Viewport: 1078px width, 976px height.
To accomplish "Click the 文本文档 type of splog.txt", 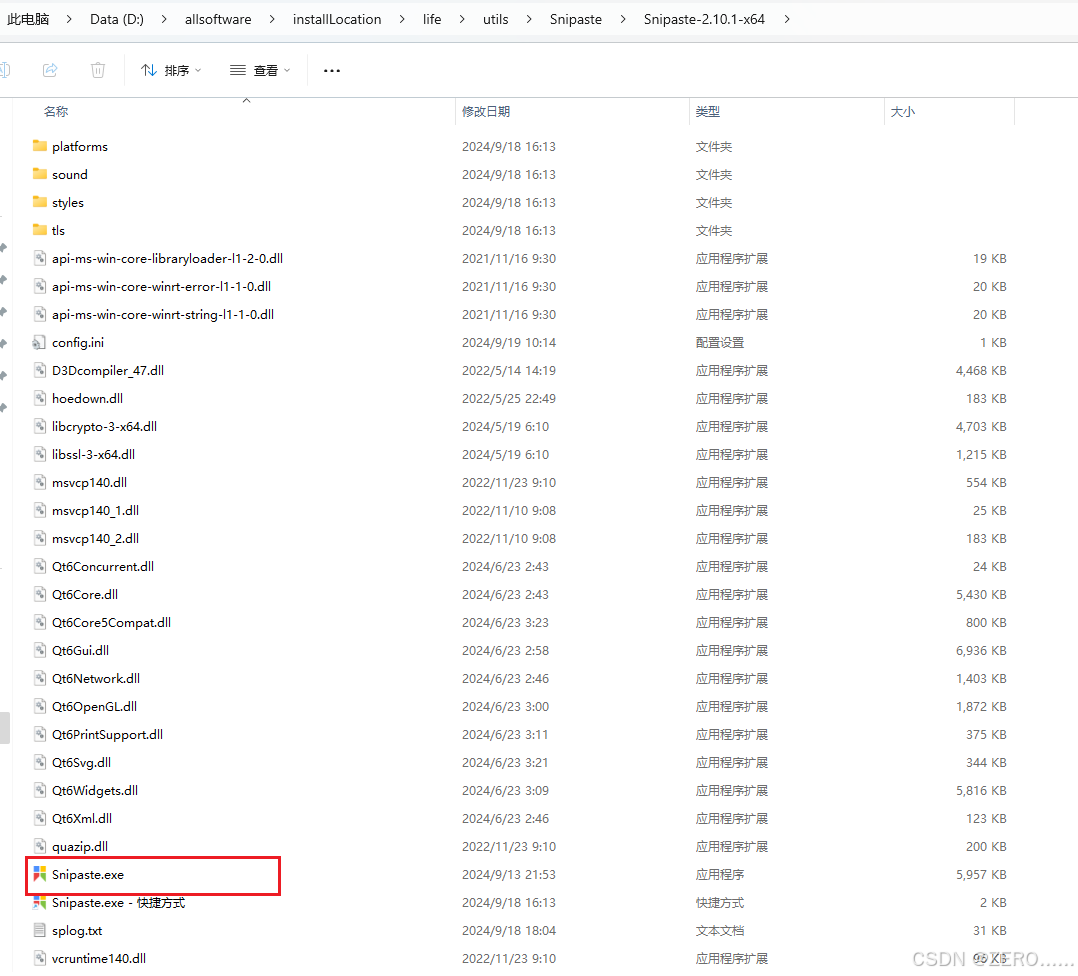I will coord(719,931).
